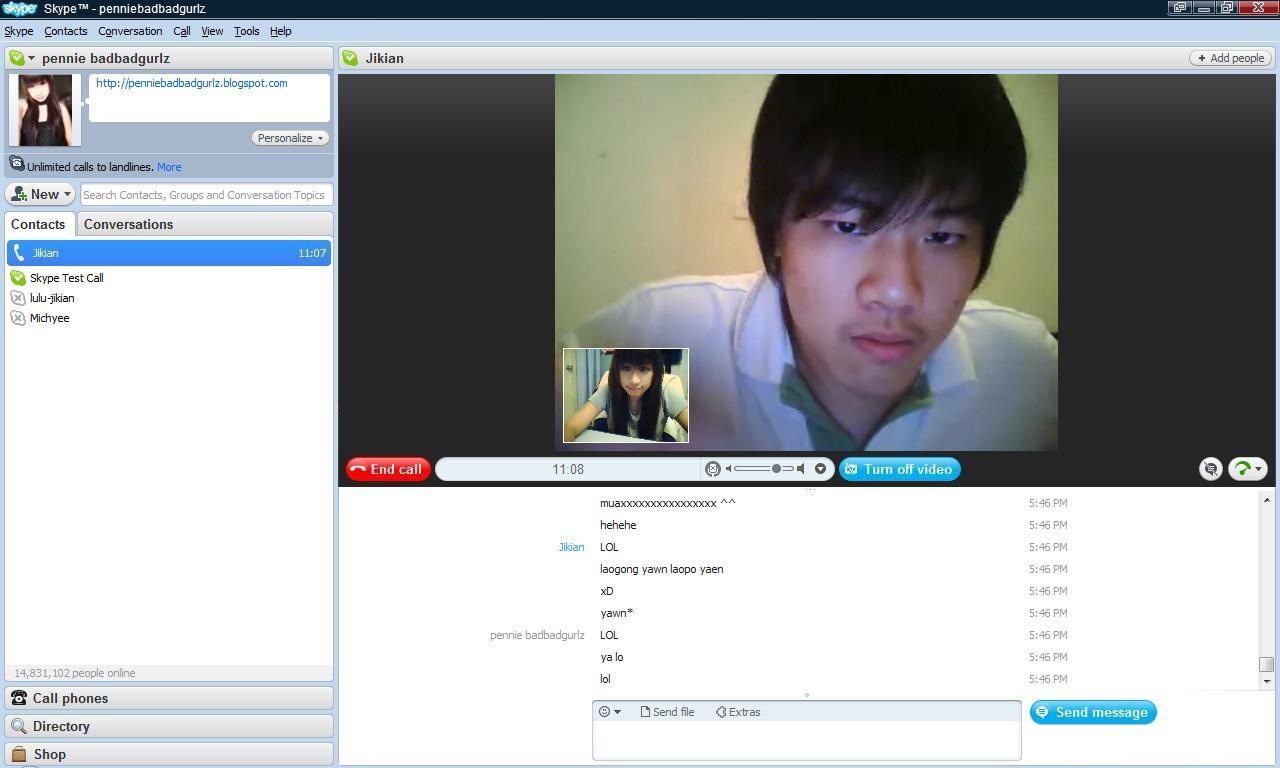Open the Call menu

click(x=182, y=31)
